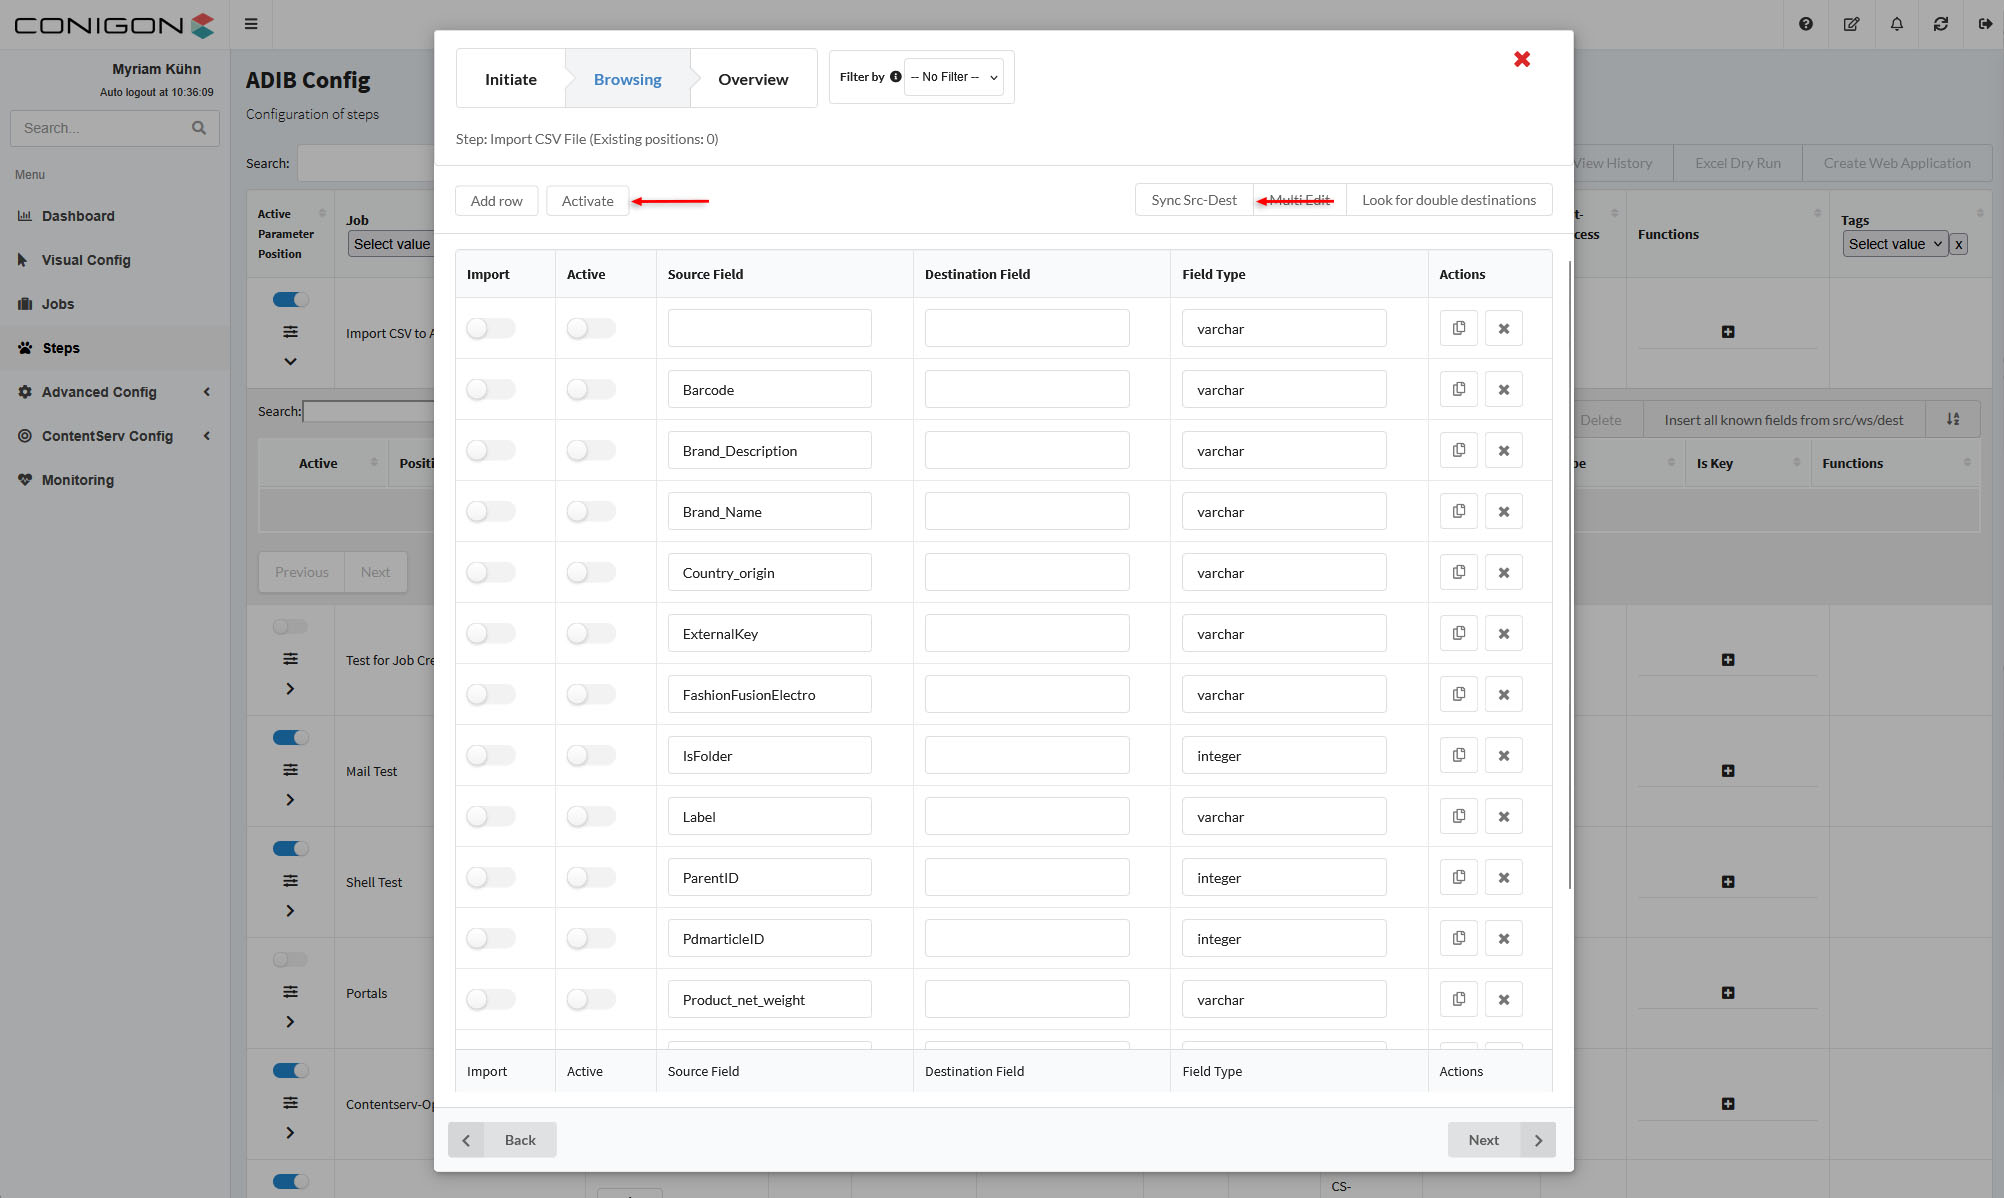Click copy icon in IsFolder row
The image size is (2004, 1198).
click(x=1459, y=755)
